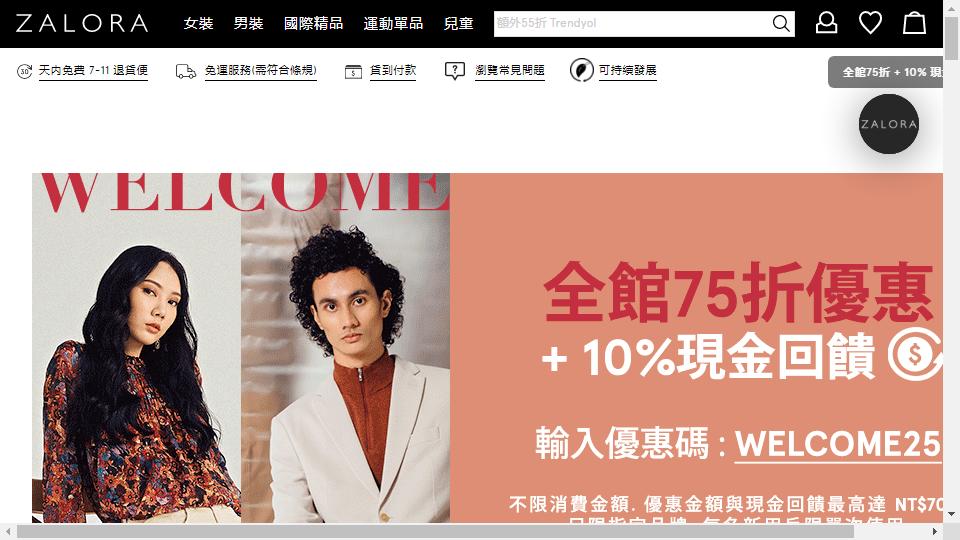This screenshot has width=960, height=540.
Task: Open the 男裝 menu
Action: click(249, 23)
